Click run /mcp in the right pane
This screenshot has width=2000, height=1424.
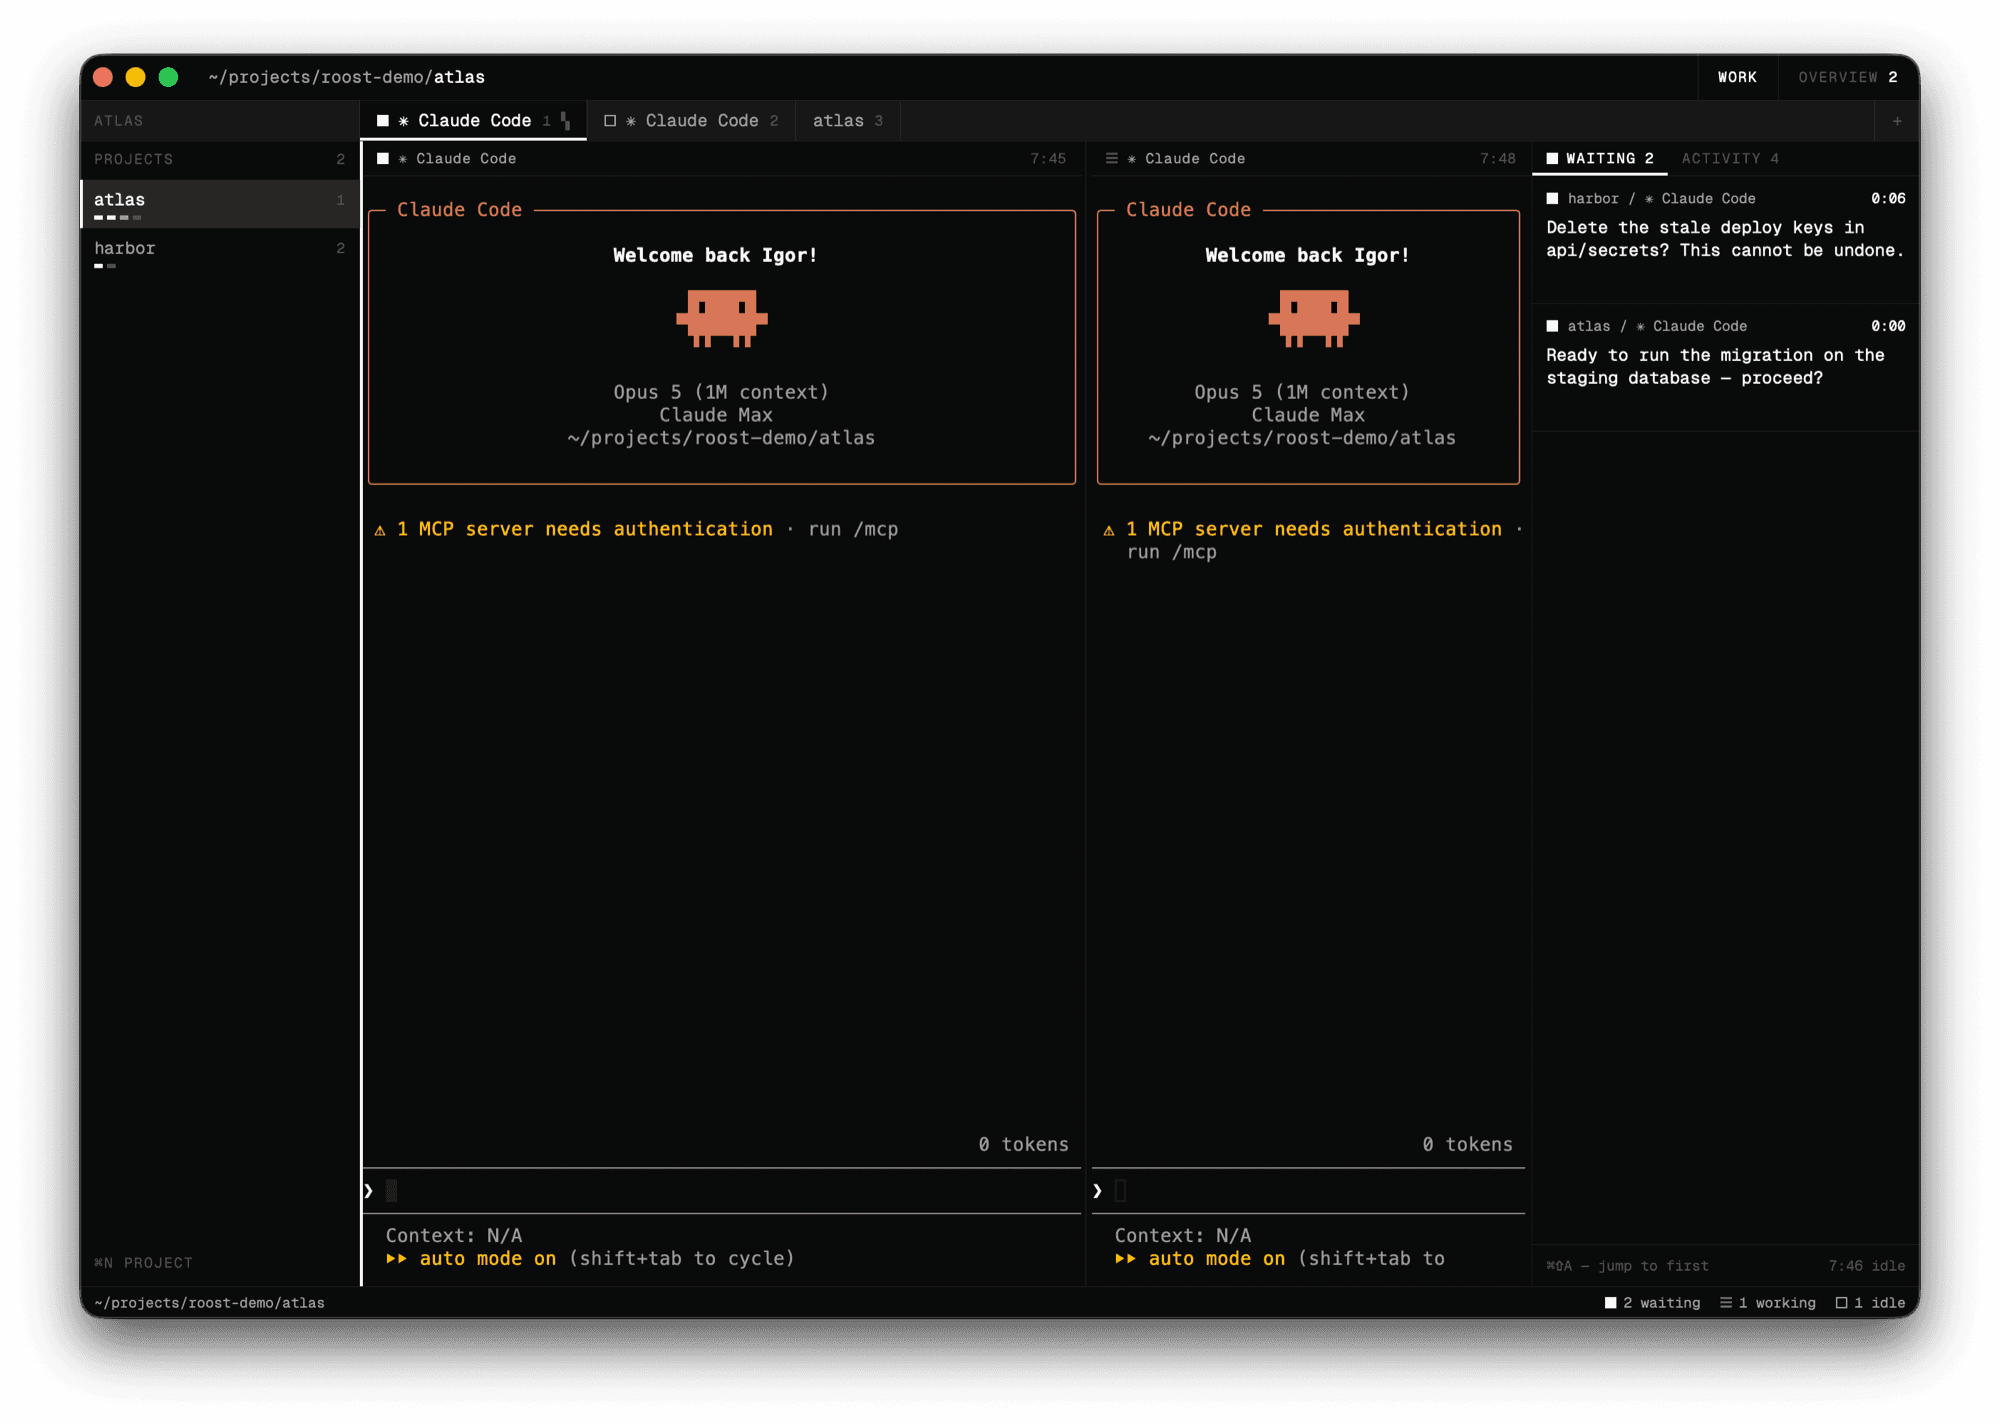click(1171, 552)
